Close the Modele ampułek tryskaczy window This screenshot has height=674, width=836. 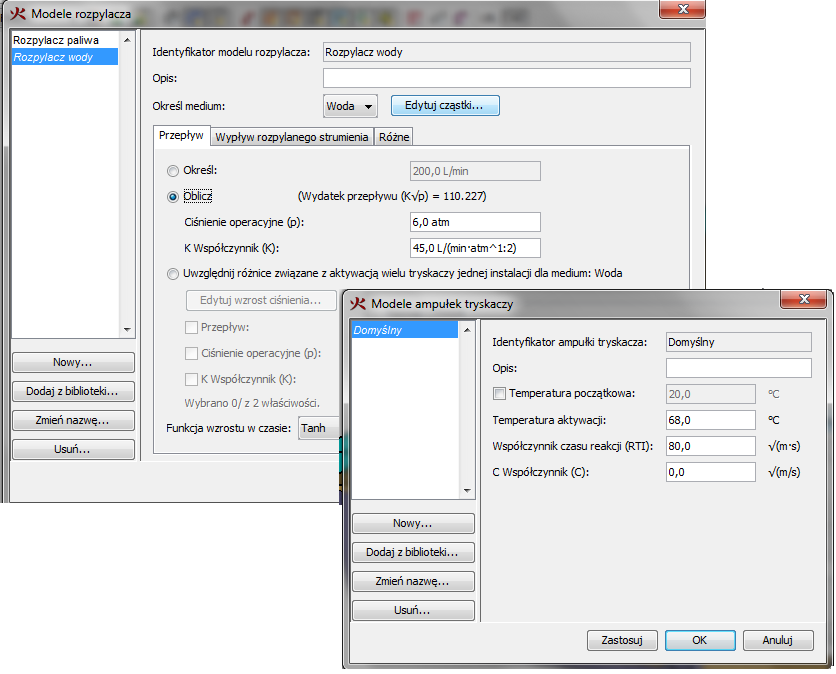(x=804, y=299)
